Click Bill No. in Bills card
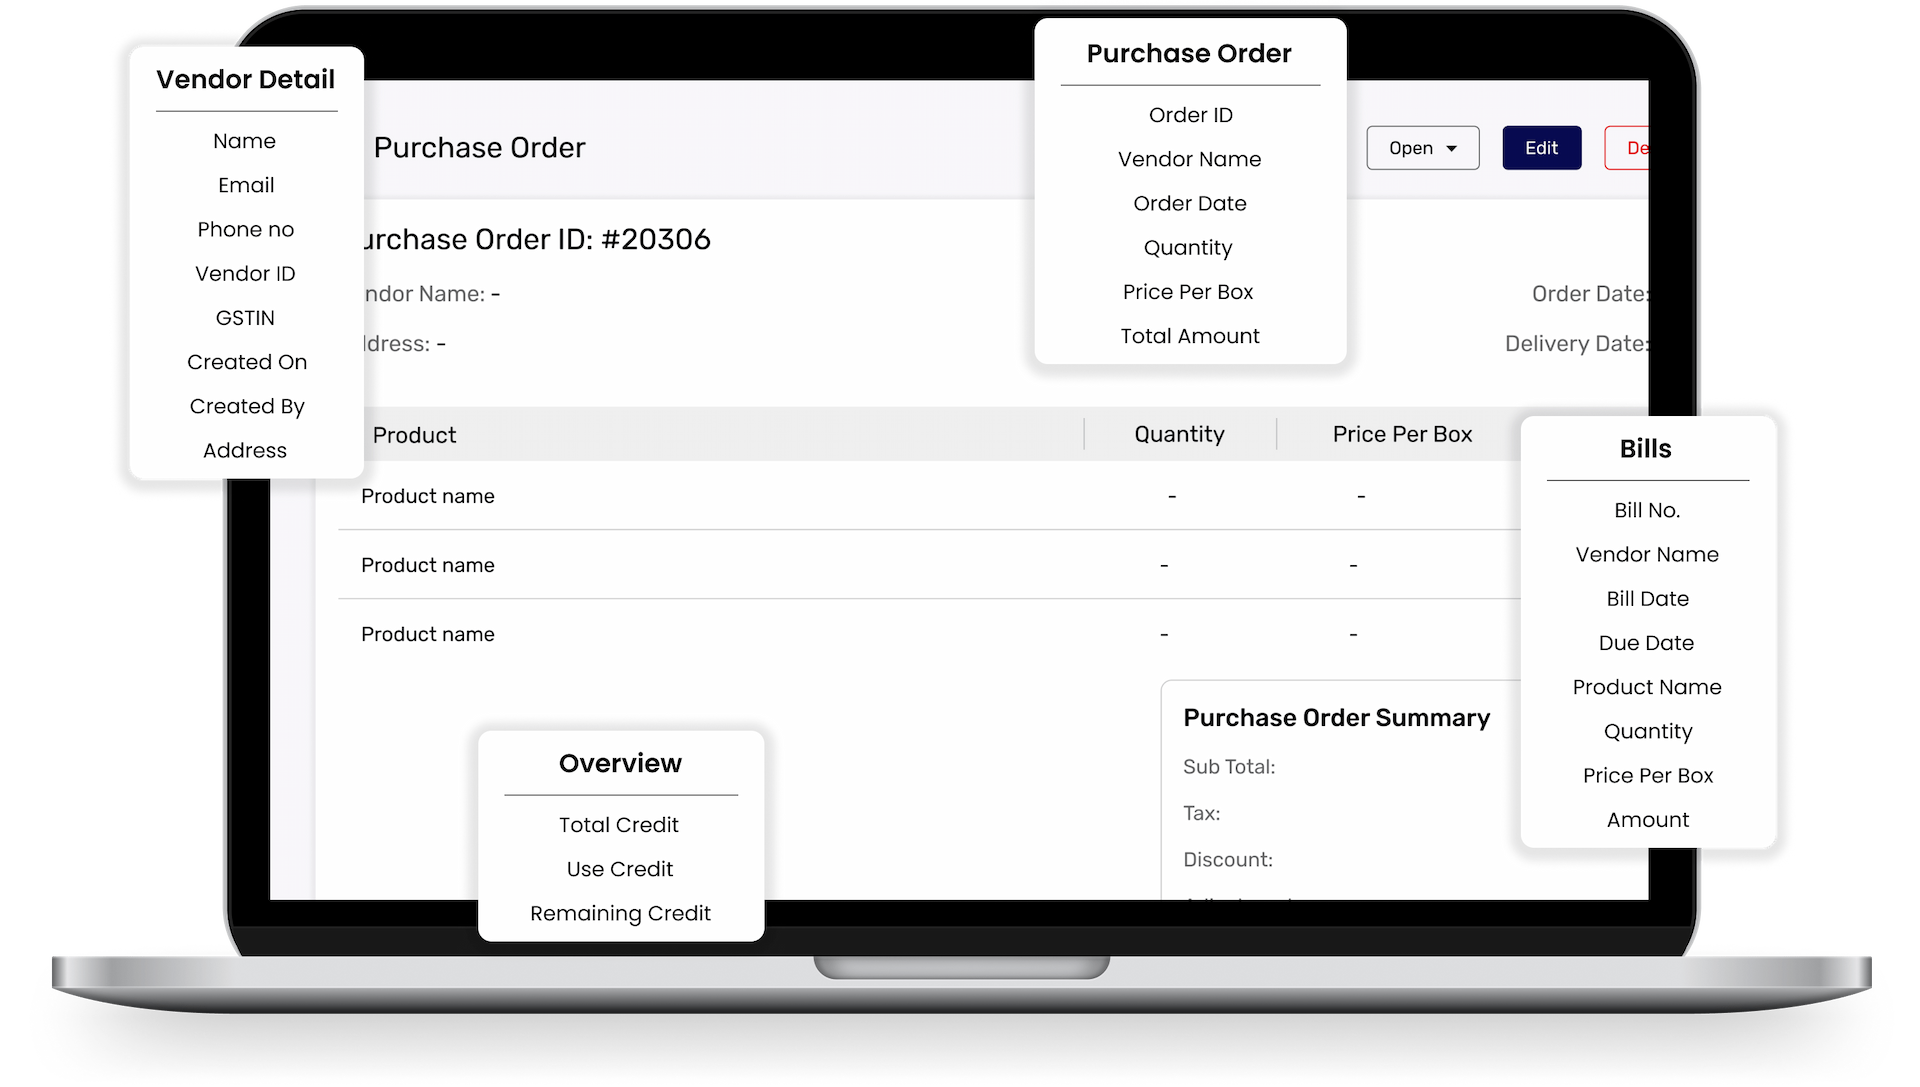 pyautogui.click(x=1647, y=510)
